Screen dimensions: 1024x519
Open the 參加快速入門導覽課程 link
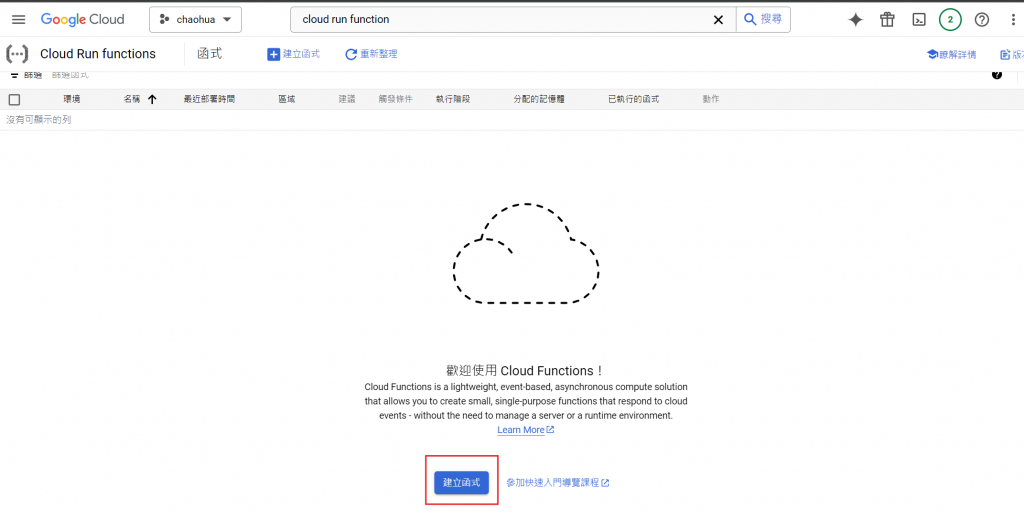tap(558, 483)
